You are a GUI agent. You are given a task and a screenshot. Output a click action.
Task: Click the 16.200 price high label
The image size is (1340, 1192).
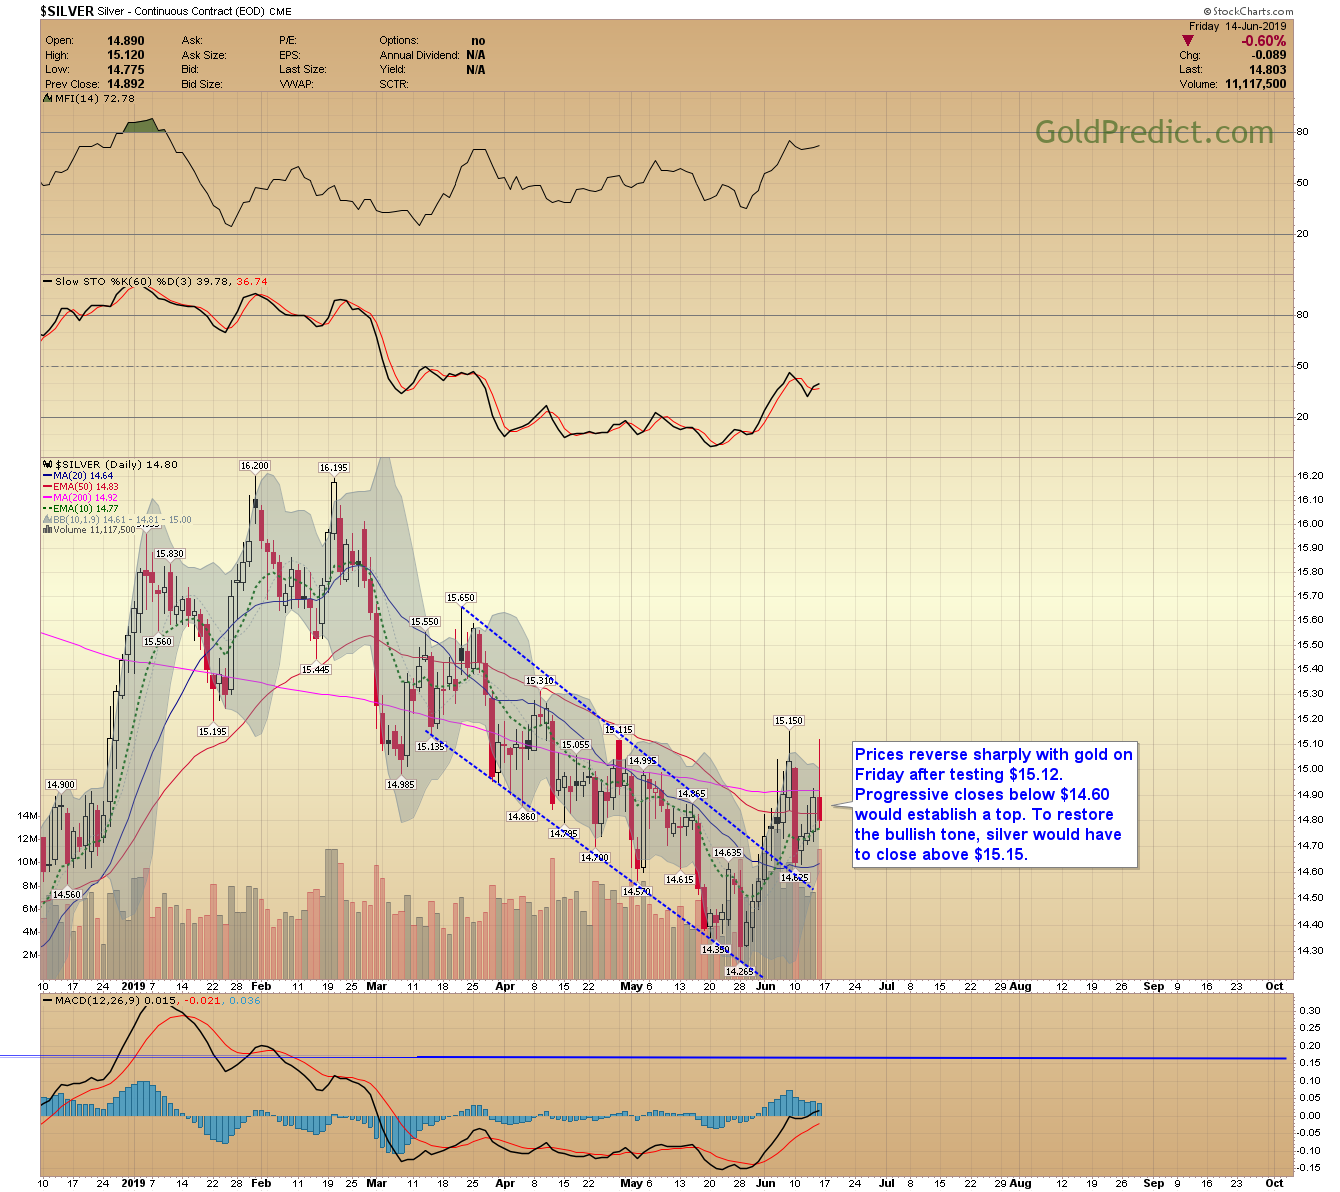254,466
